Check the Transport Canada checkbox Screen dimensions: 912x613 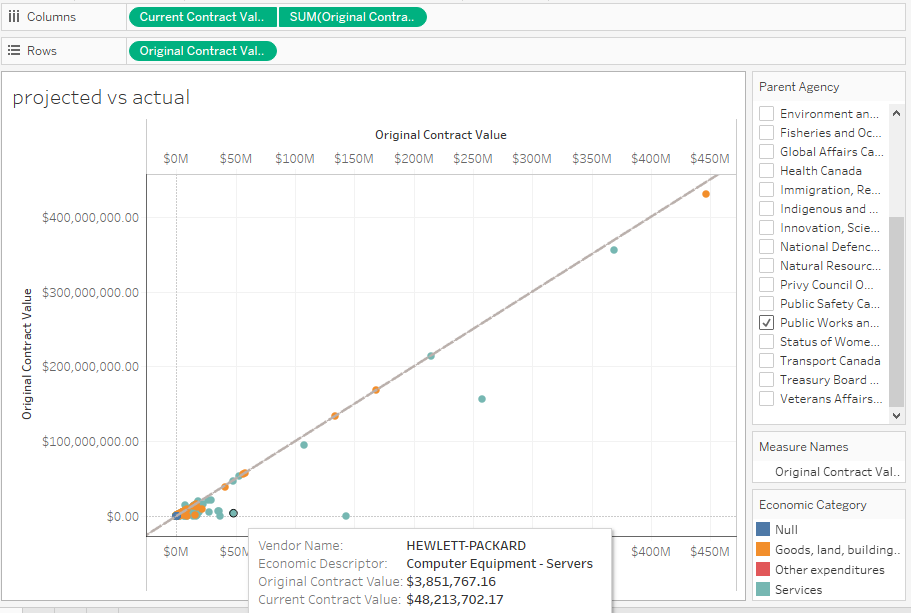(766, 360)
